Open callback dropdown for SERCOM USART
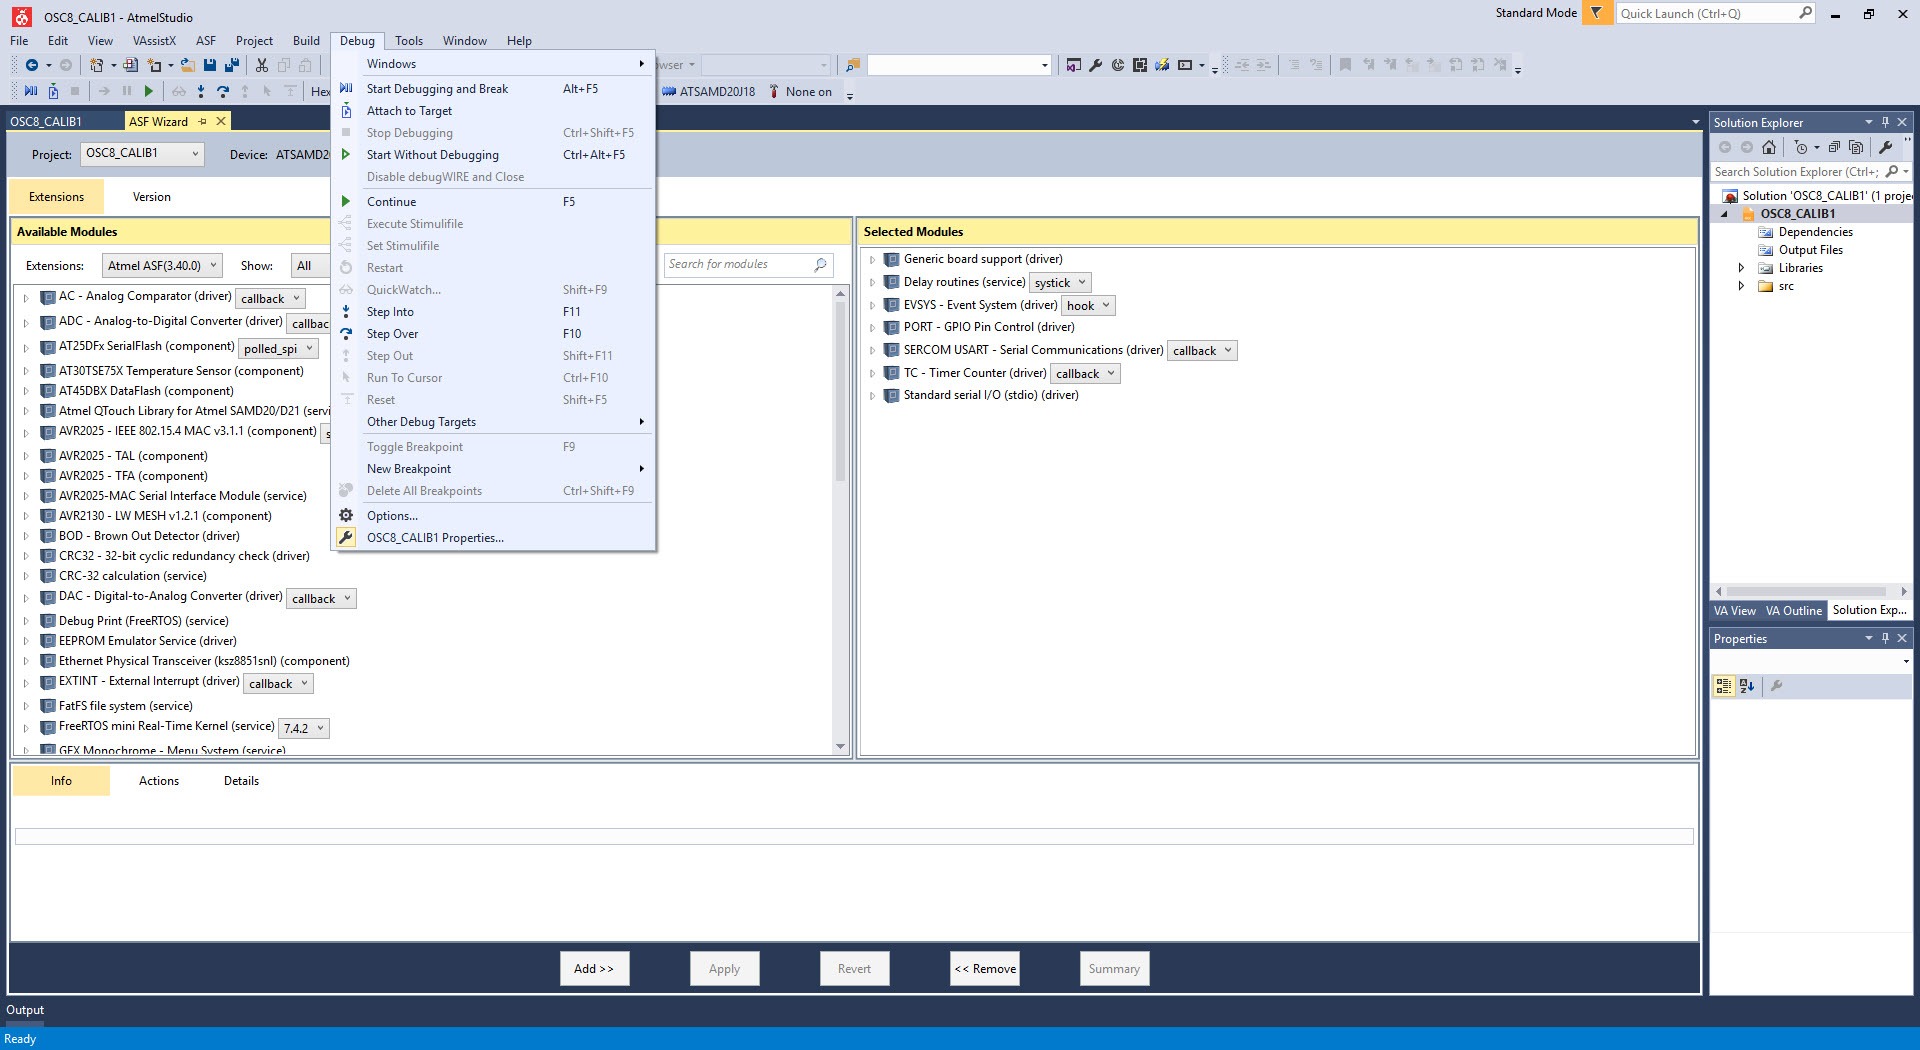Image resolution: width=1920 pixels, height=1050 pixels. [x=1203, y=351]
